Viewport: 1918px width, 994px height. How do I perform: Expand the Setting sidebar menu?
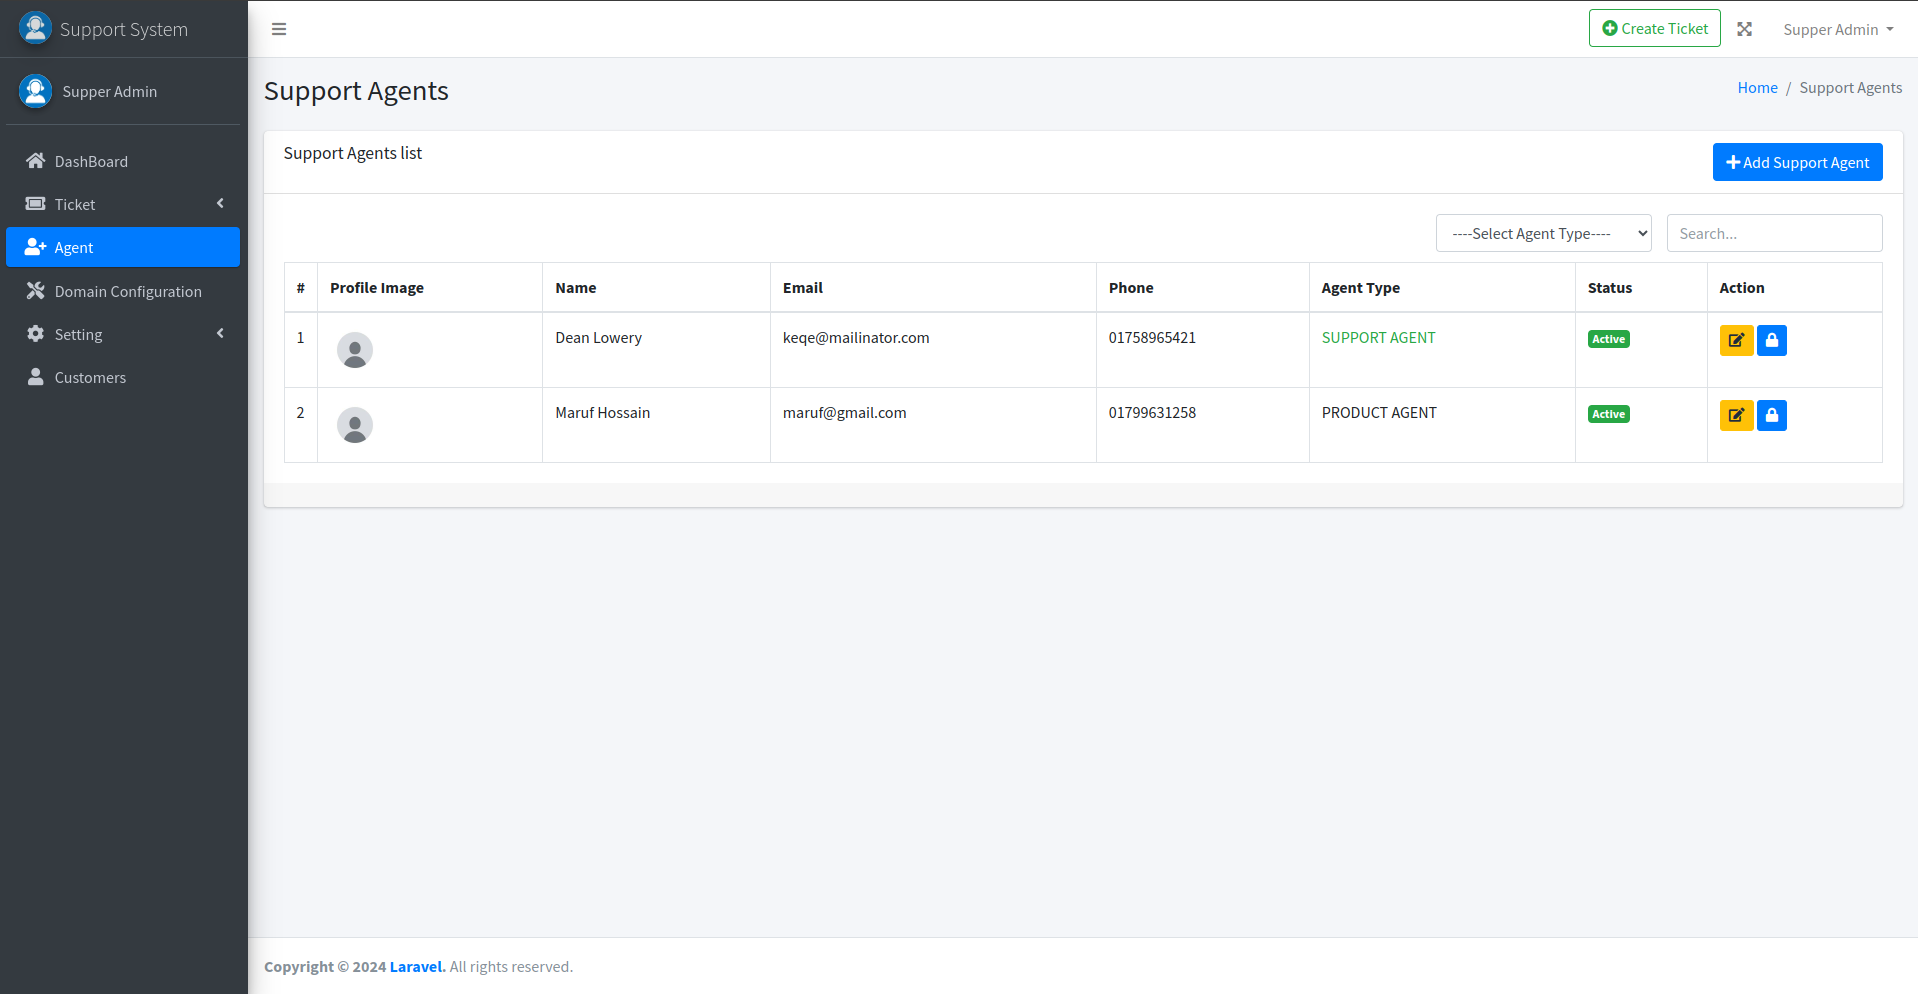(x=123, y=334)
